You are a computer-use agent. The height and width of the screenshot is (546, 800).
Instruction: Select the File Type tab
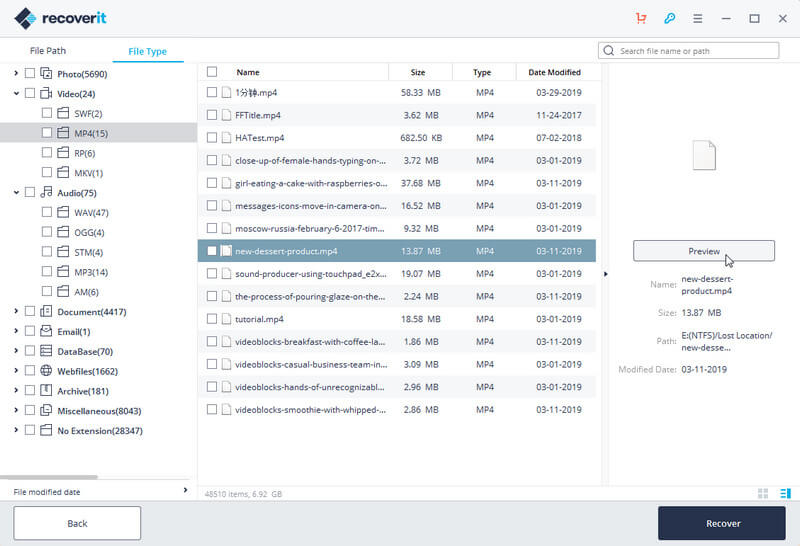click(x=147, y=51)
